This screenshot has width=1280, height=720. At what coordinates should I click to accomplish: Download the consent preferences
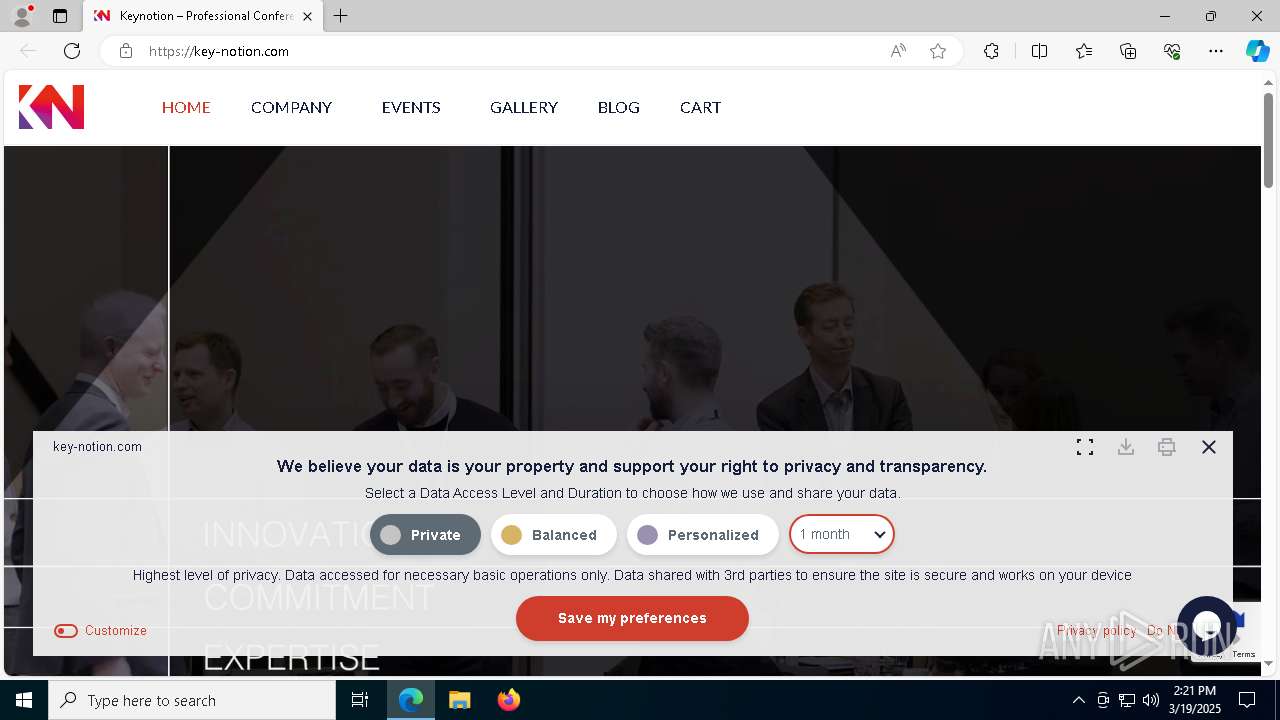pyautogui.click(x=1126, y=447)
